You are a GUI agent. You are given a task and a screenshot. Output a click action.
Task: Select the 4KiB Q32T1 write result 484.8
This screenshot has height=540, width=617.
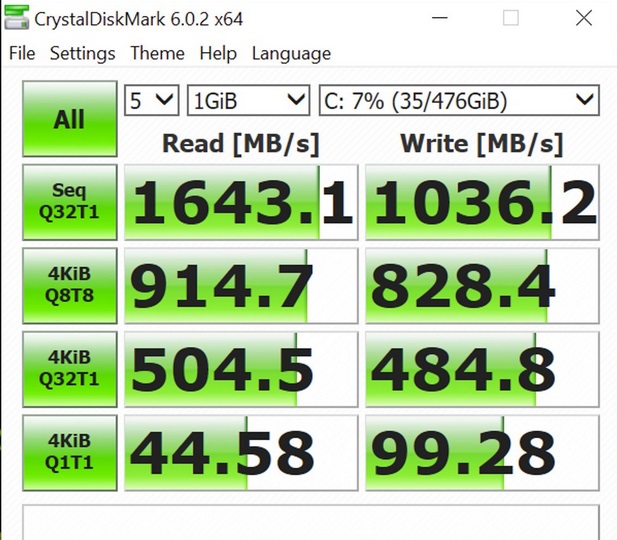pyautogui.click(x=482, y=369)
